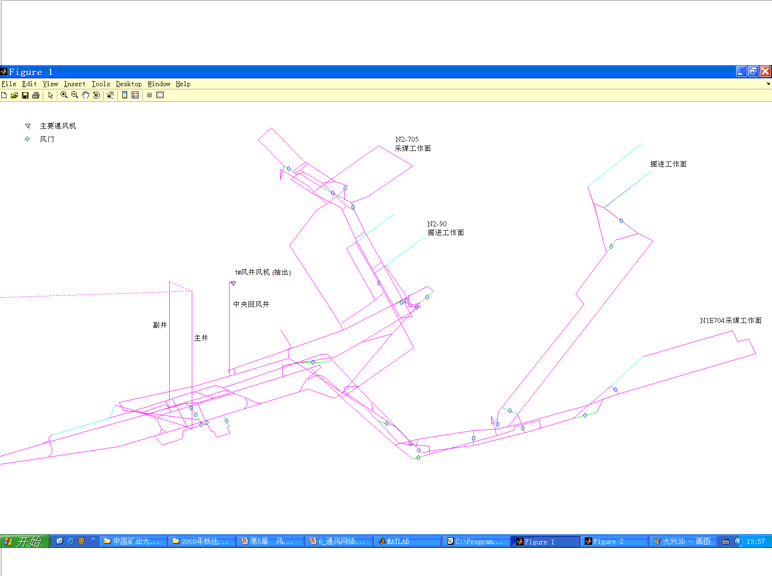Screen dimensions: 772x576
Task: Select the Edit Plot arrow tool
Action: click(x=50, y=96)
